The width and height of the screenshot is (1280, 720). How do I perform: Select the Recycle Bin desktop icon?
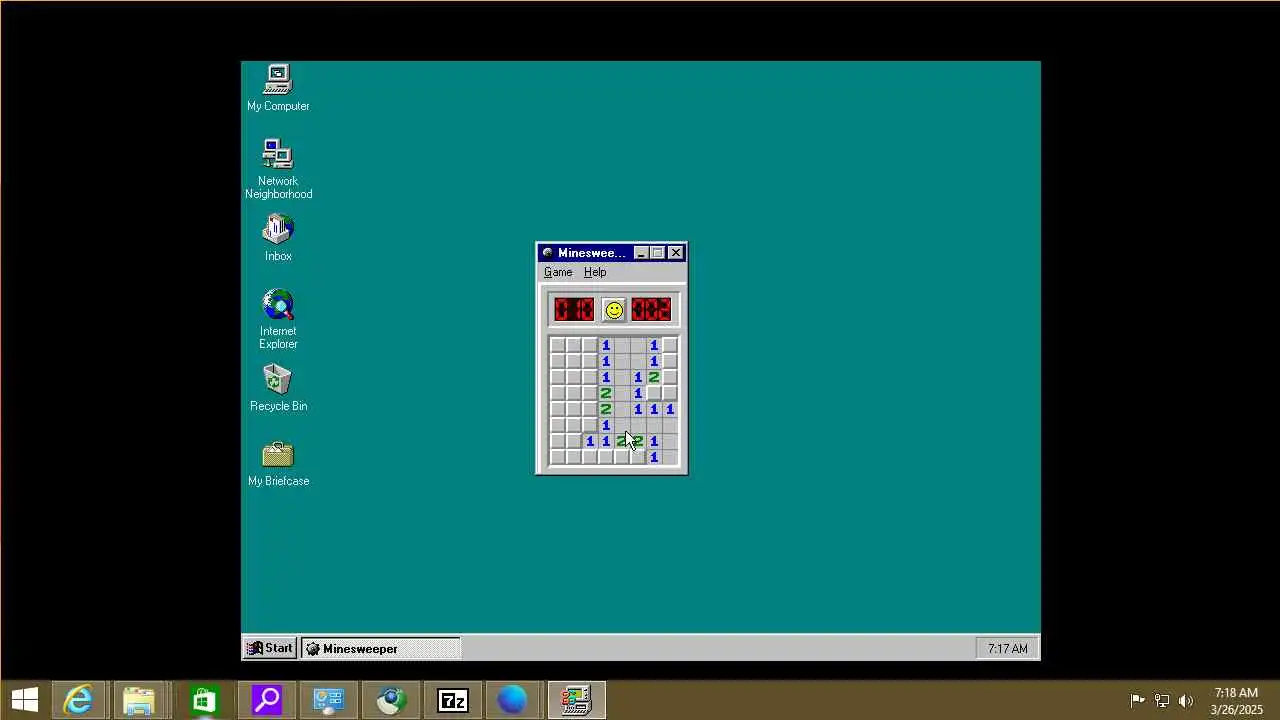(x=278, y=388)
